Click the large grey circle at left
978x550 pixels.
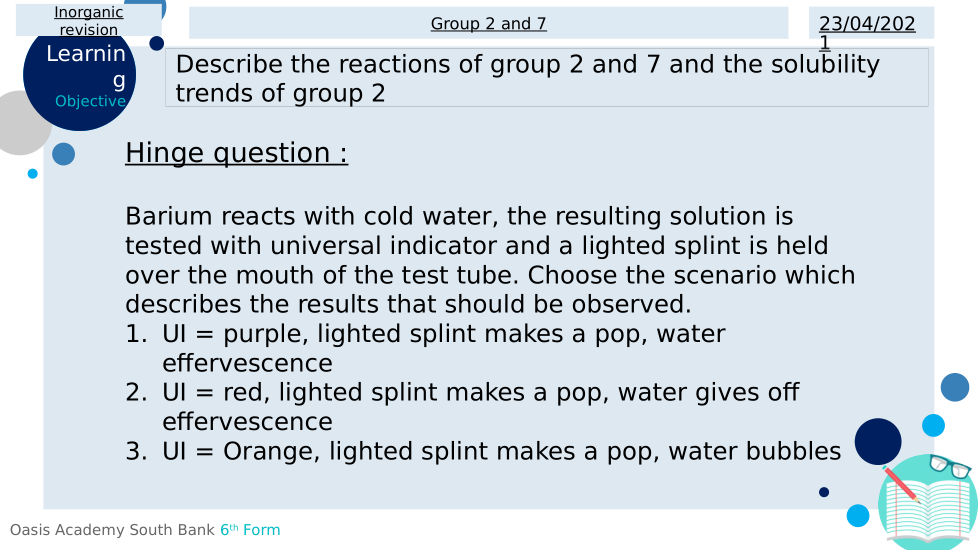click(18, 123)
